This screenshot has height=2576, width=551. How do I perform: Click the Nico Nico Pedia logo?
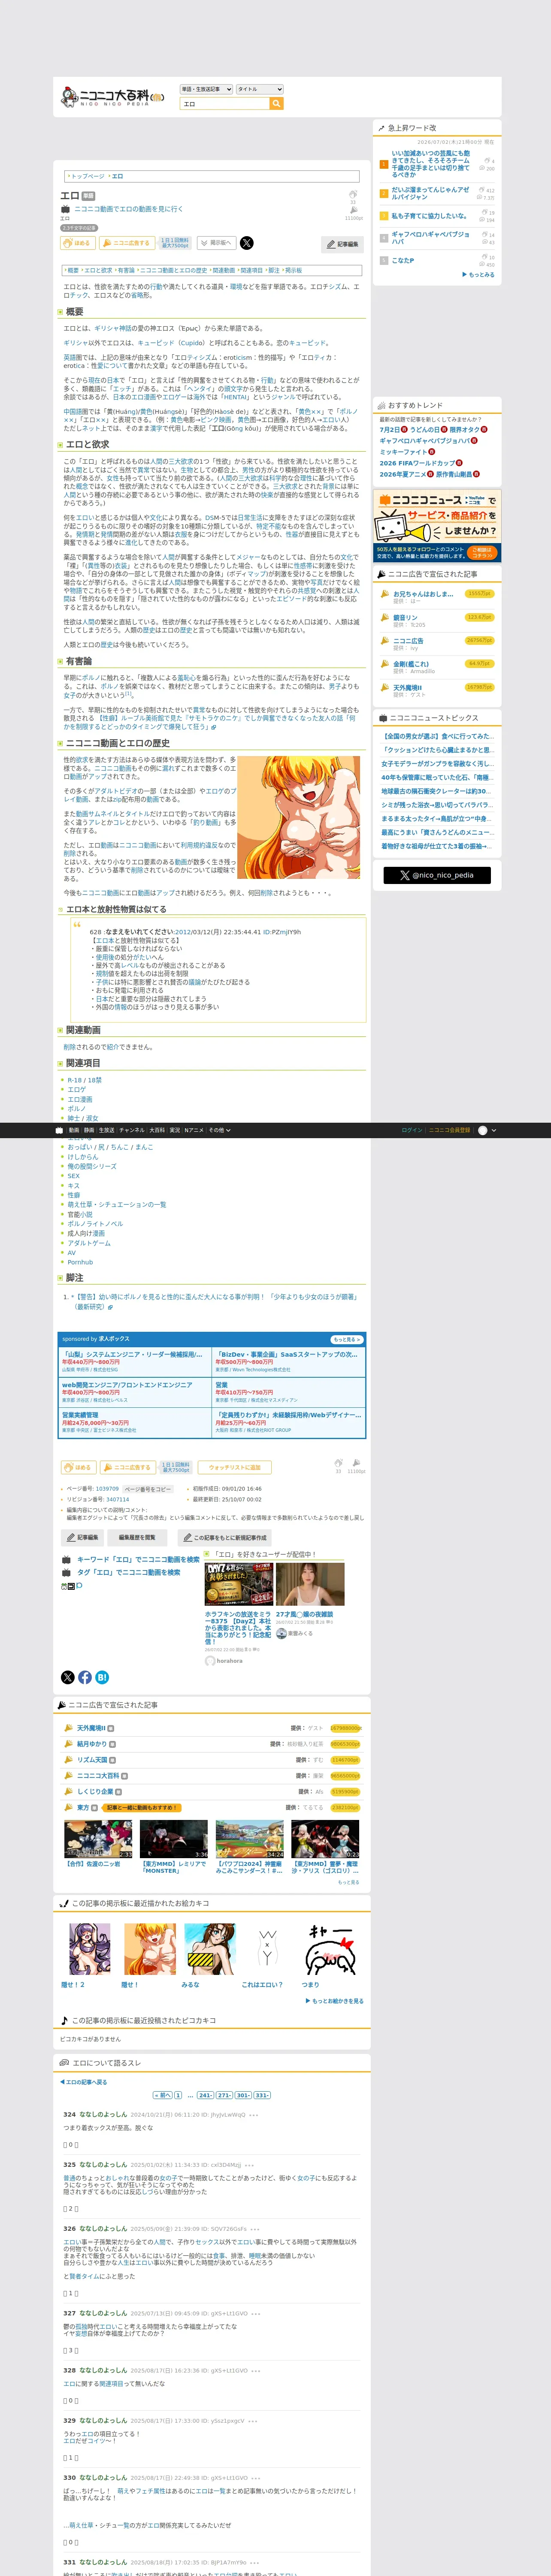[112, 97]
